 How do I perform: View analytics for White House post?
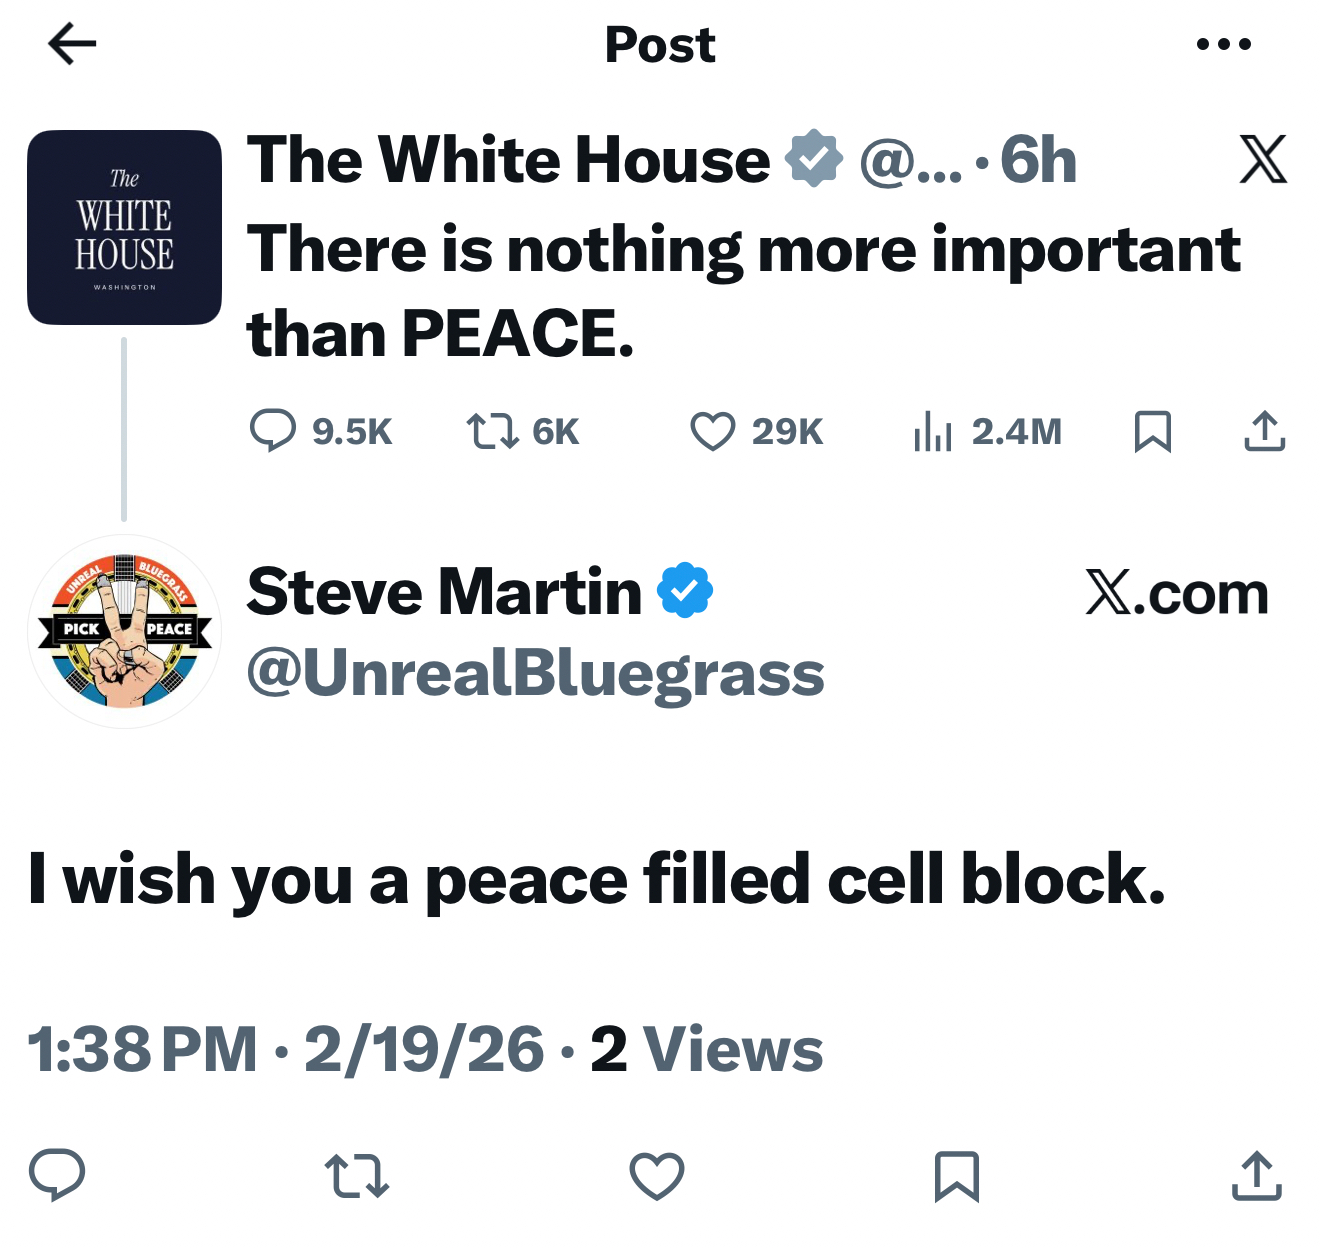933,431
